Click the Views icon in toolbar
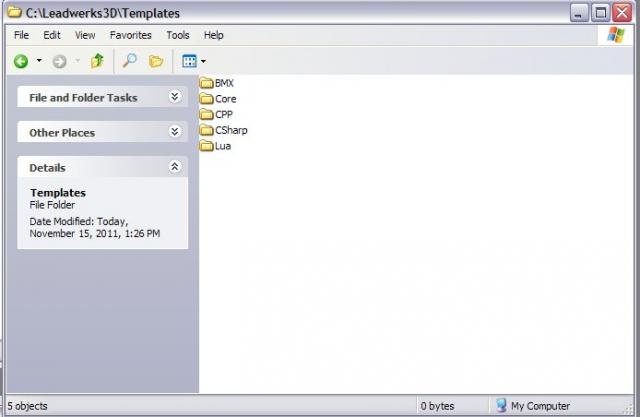The image size is (640, 417). pyautogui.click(x=189, y=61)
